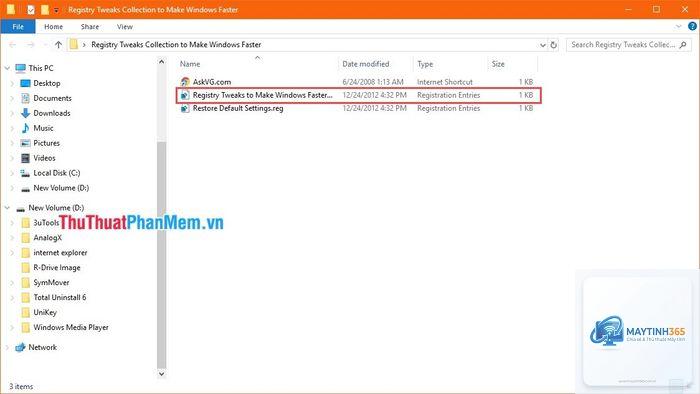Click navigation pane scrollbar up arrow
Viewport: 700px width, 394px height.
[162, 62]
